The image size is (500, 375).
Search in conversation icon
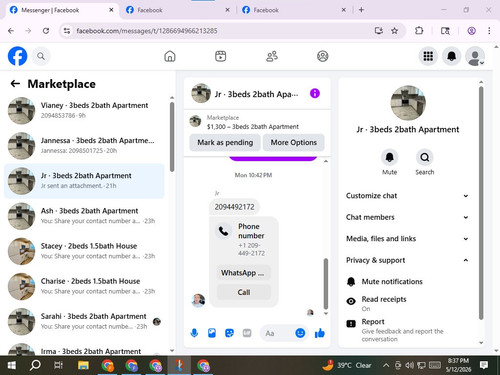tap(425, 157)
